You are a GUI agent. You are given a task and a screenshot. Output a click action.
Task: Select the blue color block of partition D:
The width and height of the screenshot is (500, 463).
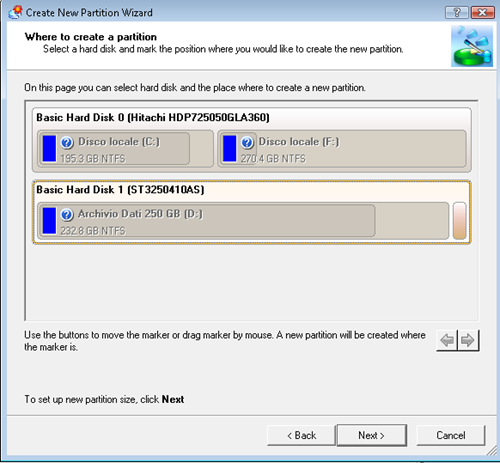pos(49,220)
